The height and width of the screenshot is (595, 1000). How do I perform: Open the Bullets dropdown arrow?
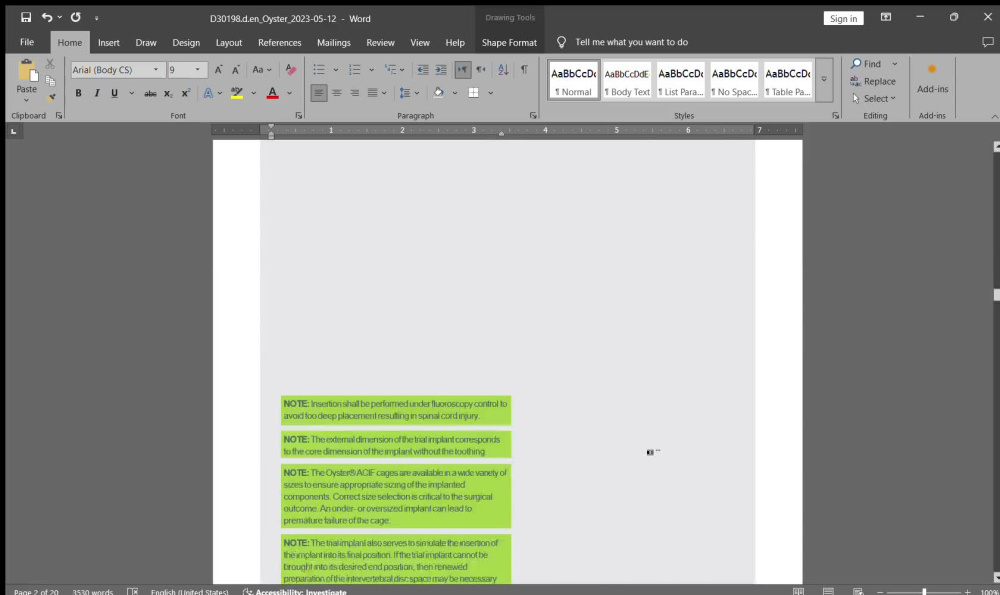[x=335, y=70]
